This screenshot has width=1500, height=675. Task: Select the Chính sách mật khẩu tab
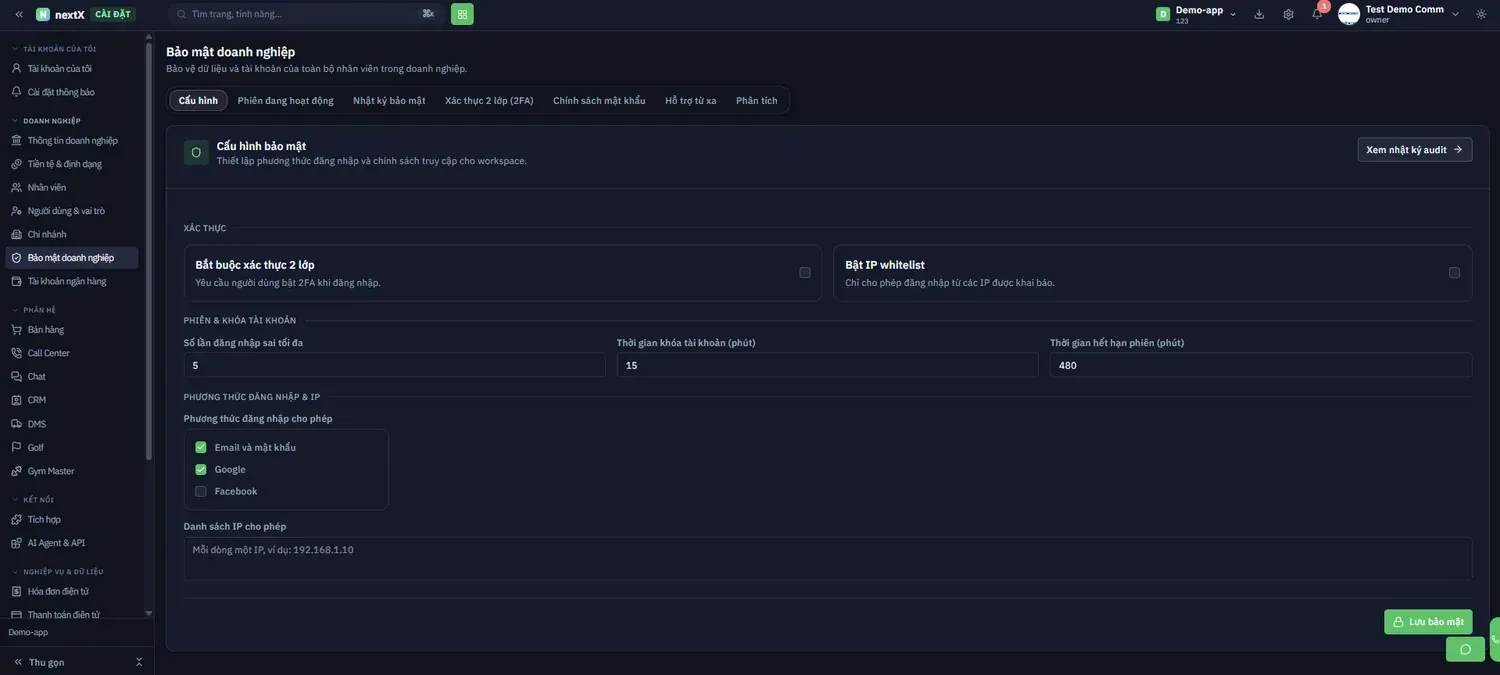(x=599, y=100)
